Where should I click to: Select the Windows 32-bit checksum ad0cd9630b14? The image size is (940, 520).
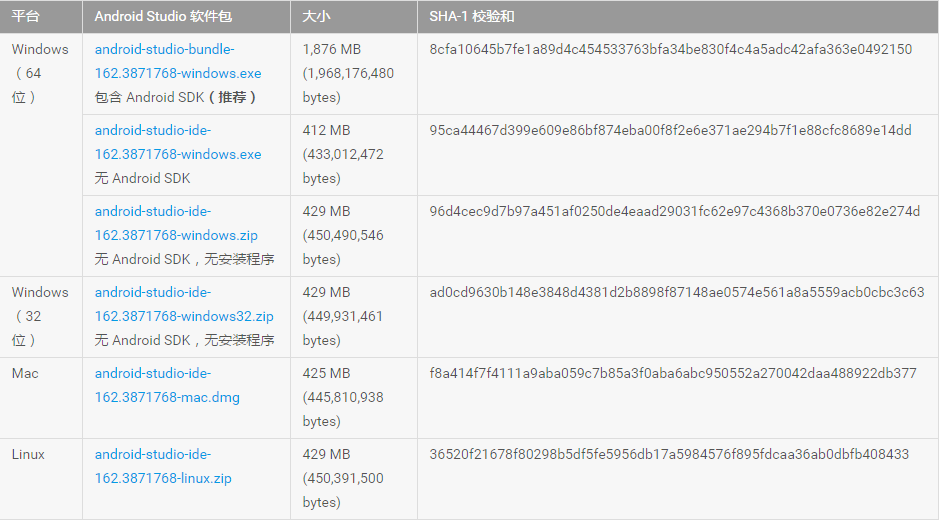(676, 292)
